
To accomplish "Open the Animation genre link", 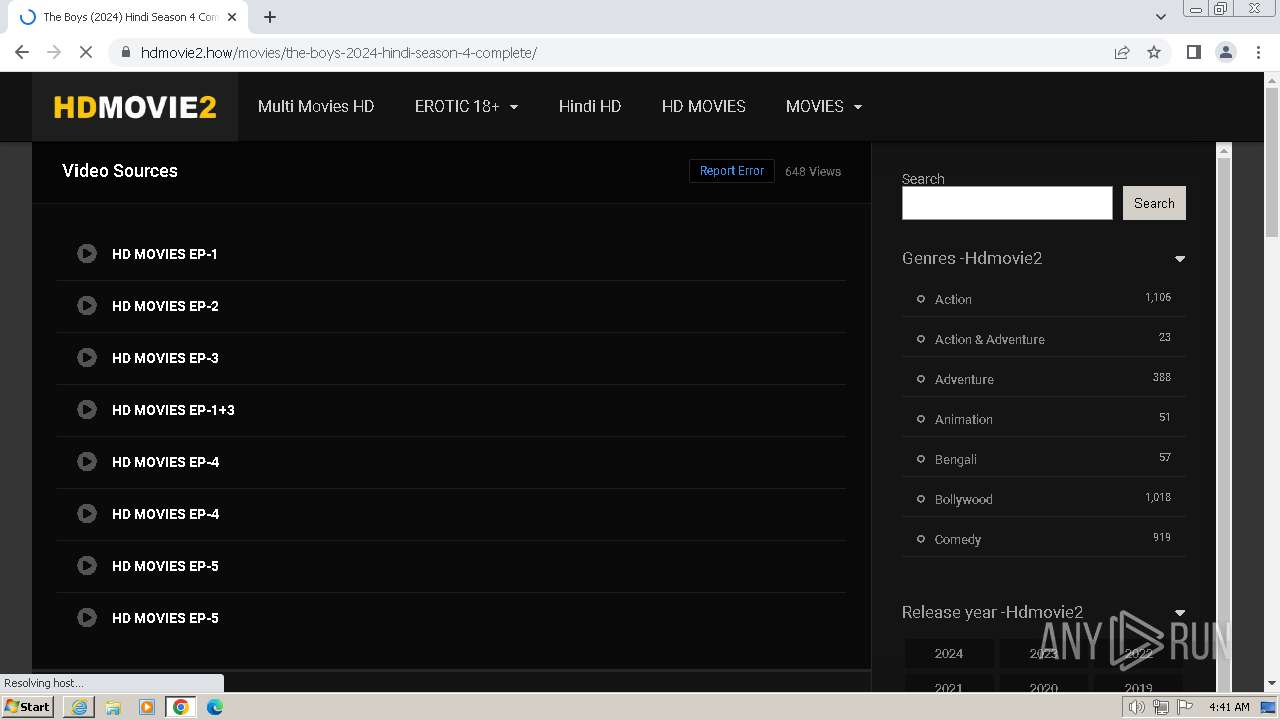I will [964, 419].
